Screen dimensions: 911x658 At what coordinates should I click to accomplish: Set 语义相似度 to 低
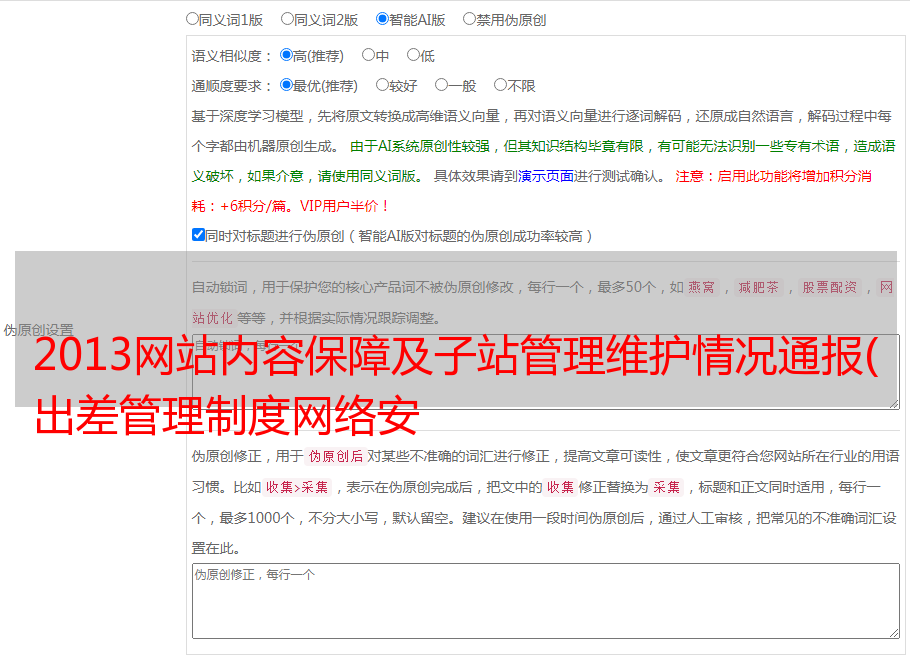[x=413, y=55]
